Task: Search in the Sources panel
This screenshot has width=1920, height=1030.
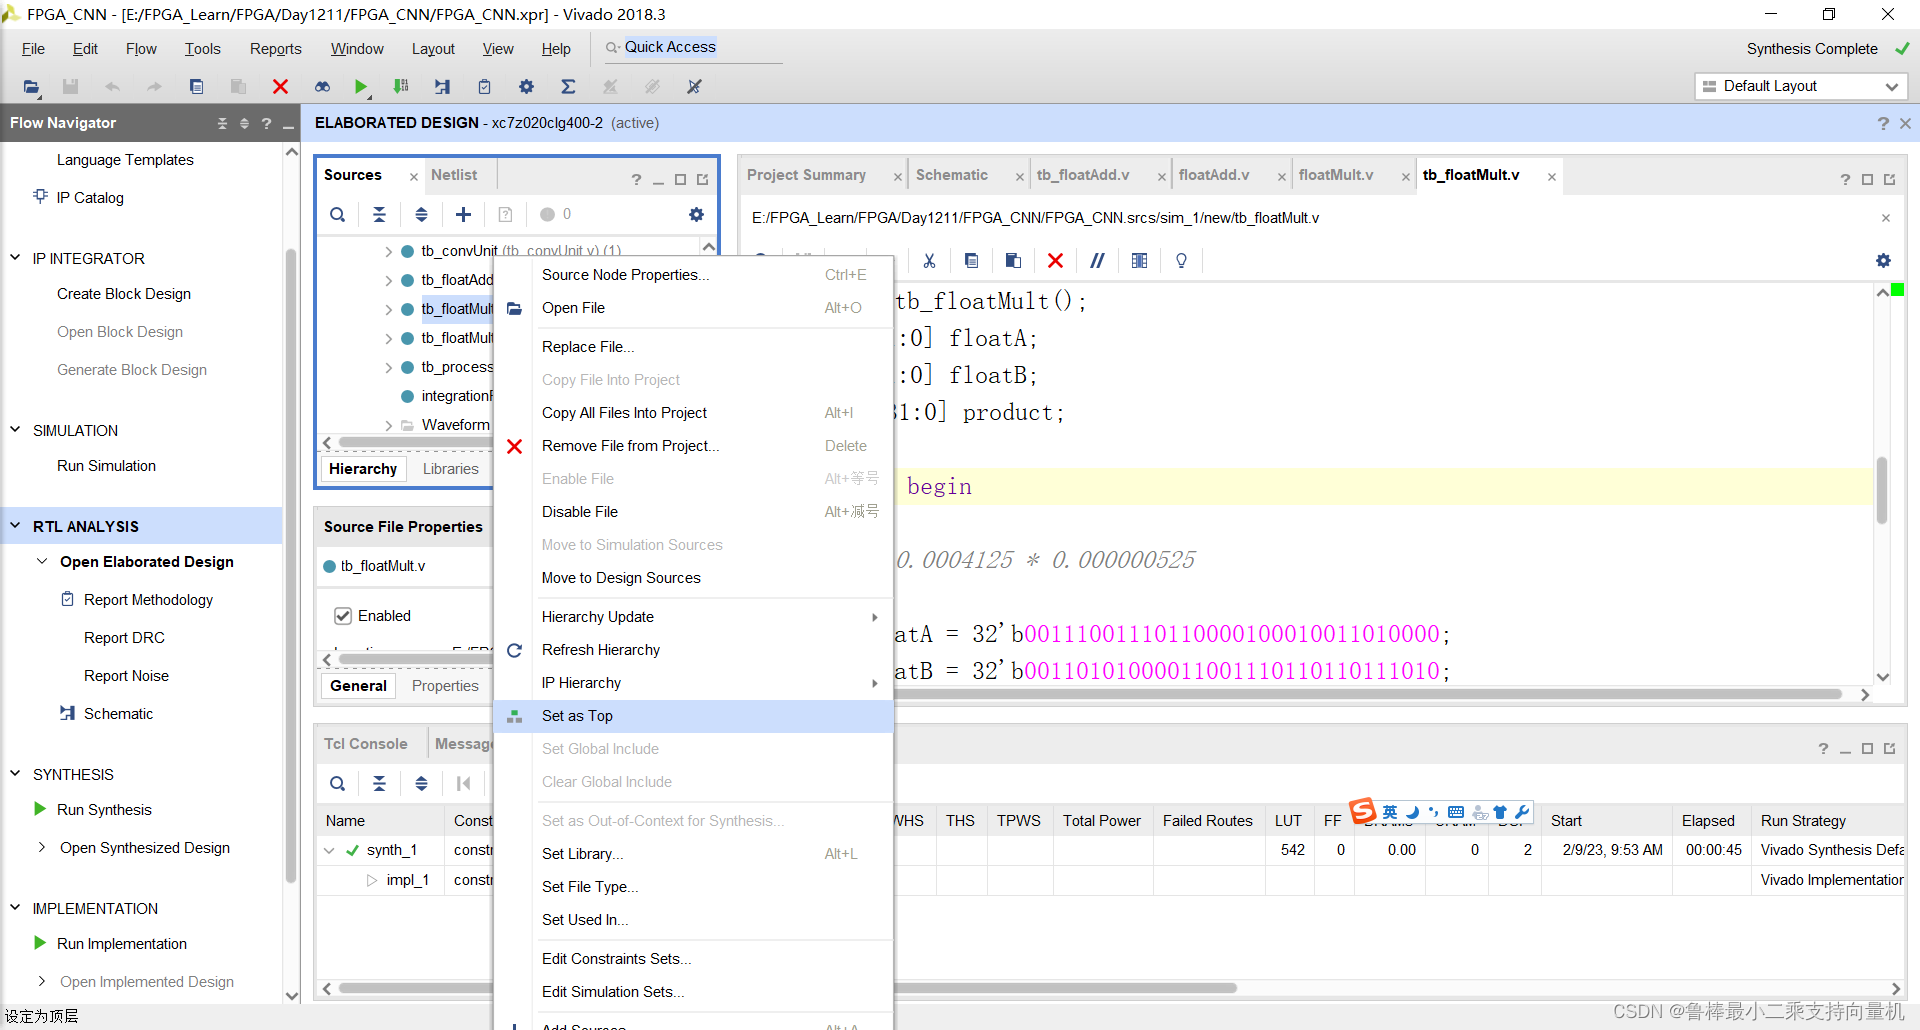Action: 338,214
